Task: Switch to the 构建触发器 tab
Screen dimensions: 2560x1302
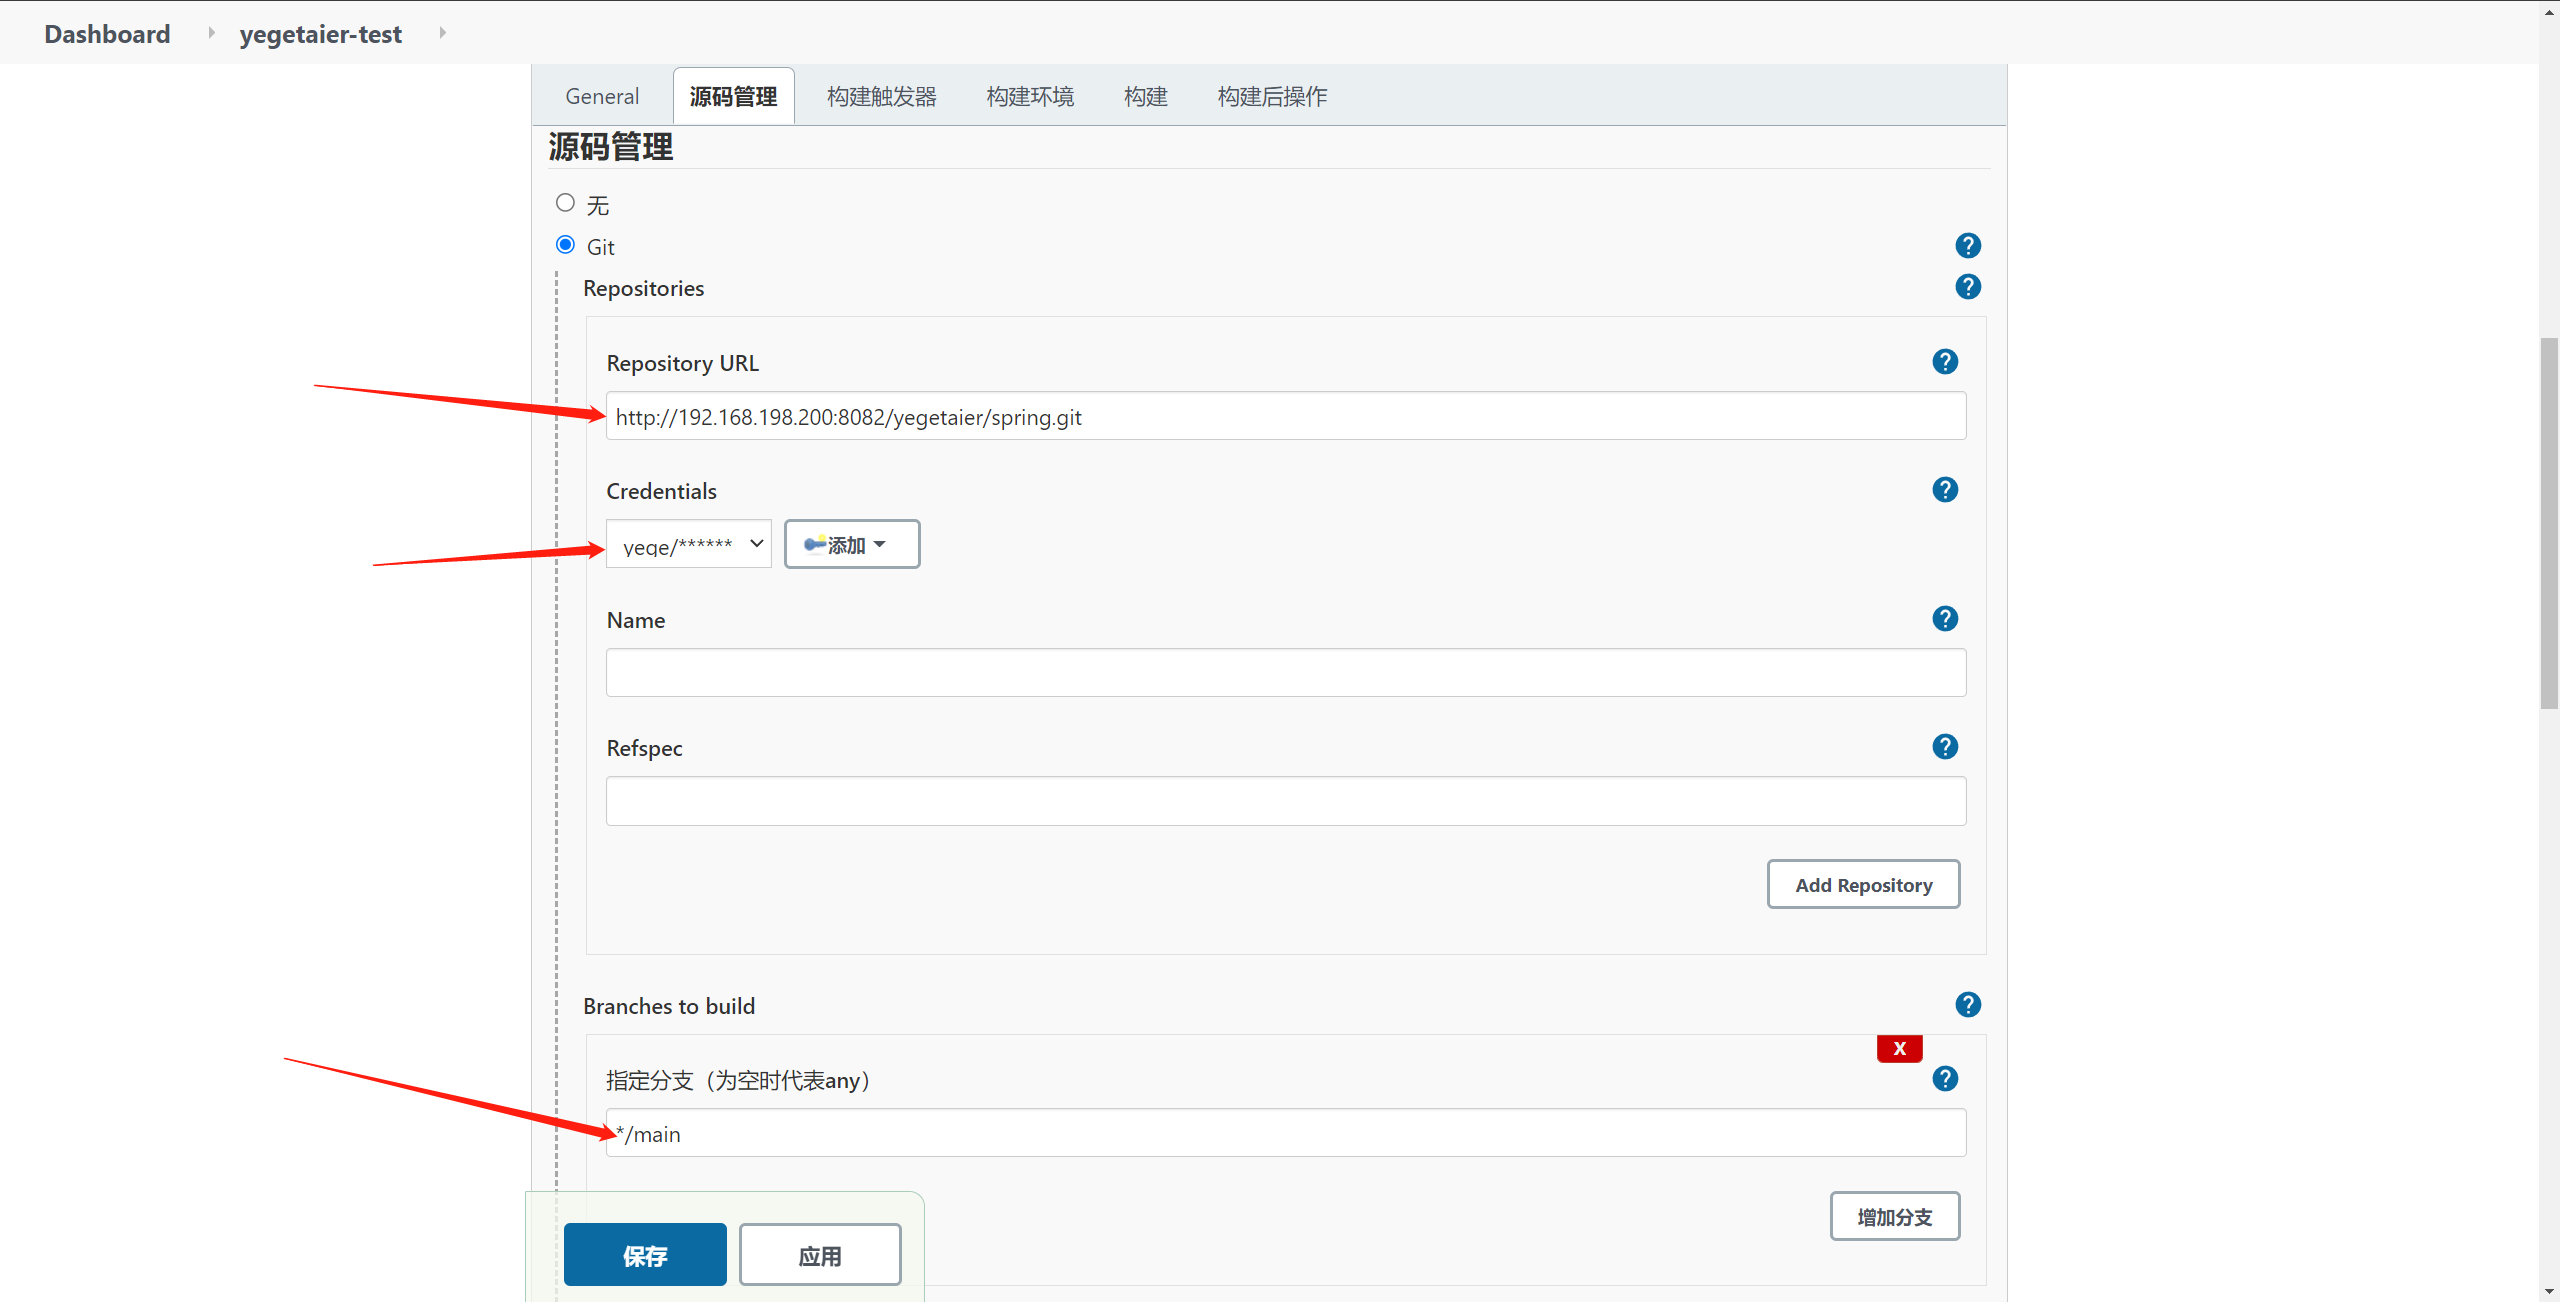Action: point(881,97)
